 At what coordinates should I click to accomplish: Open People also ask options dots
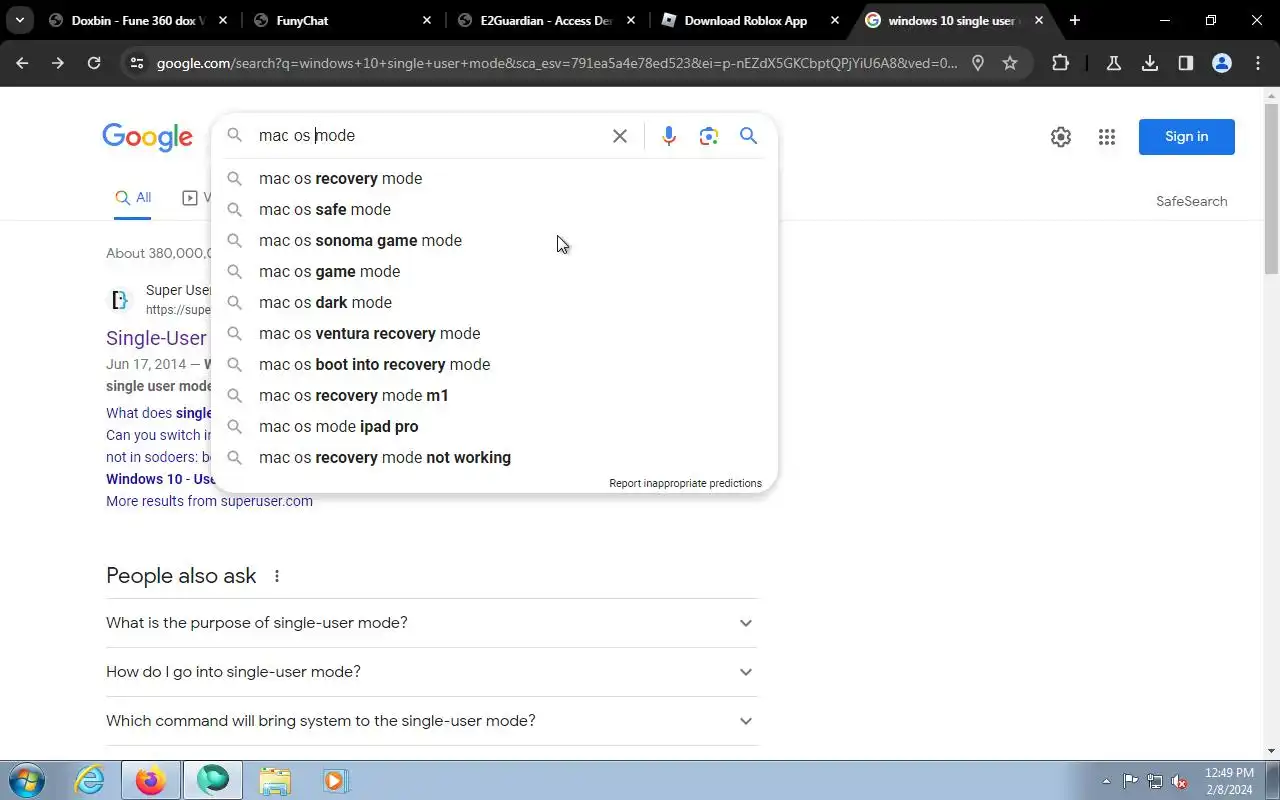277,576
